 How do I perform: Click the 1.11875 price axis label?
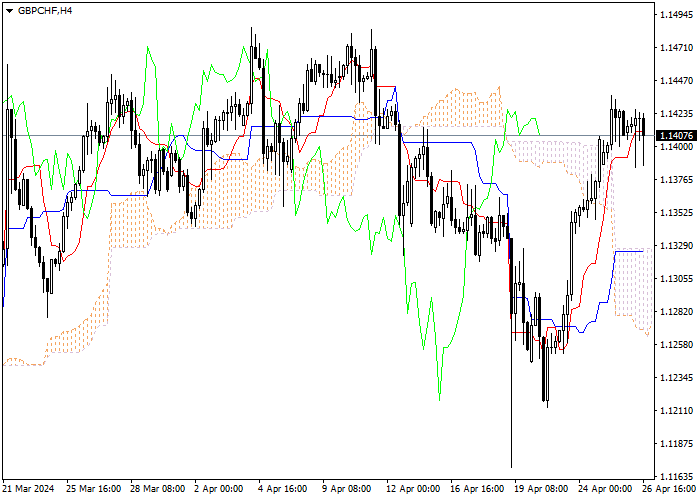676,444
